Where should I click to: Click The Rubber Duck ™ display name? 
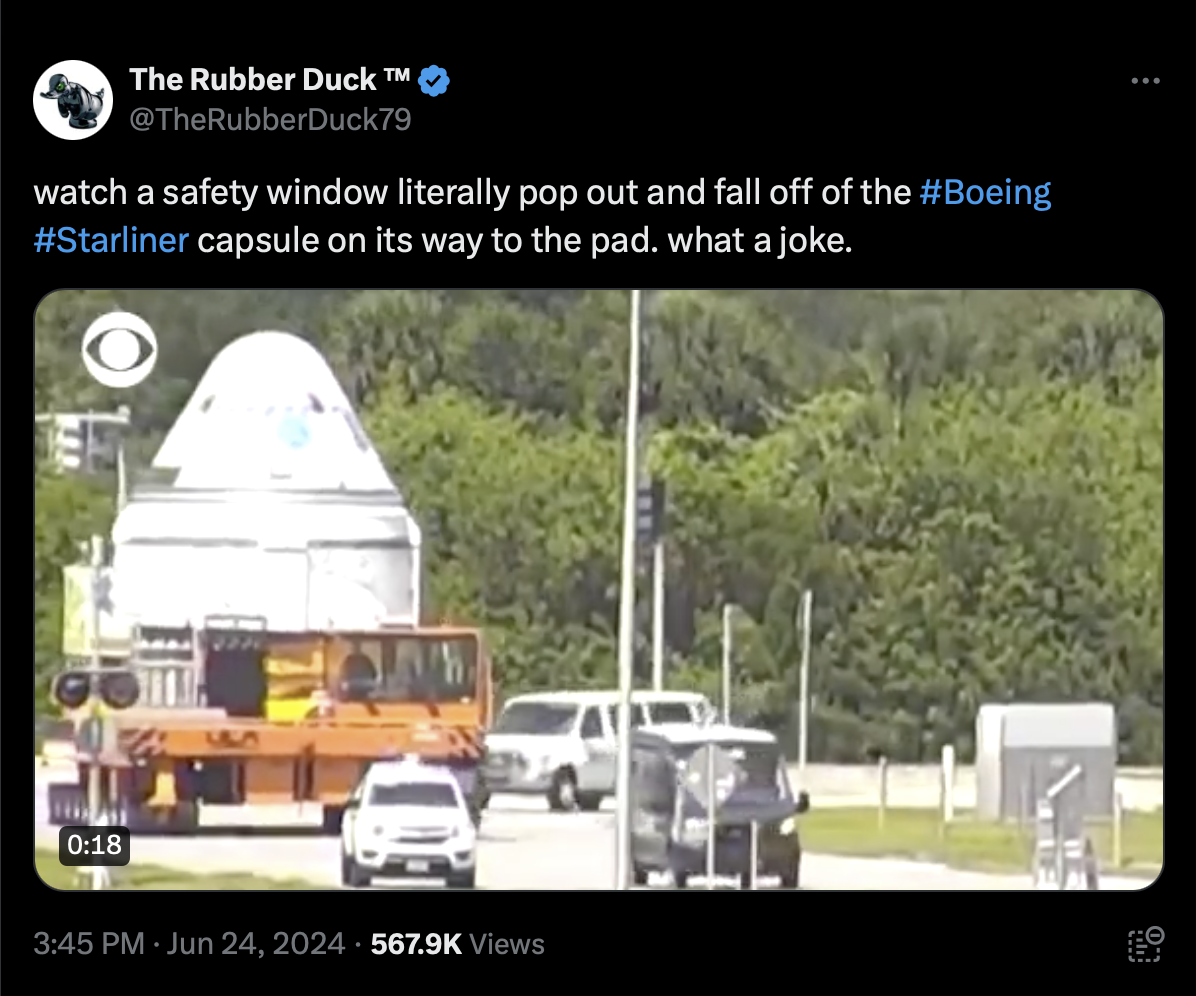270,79
